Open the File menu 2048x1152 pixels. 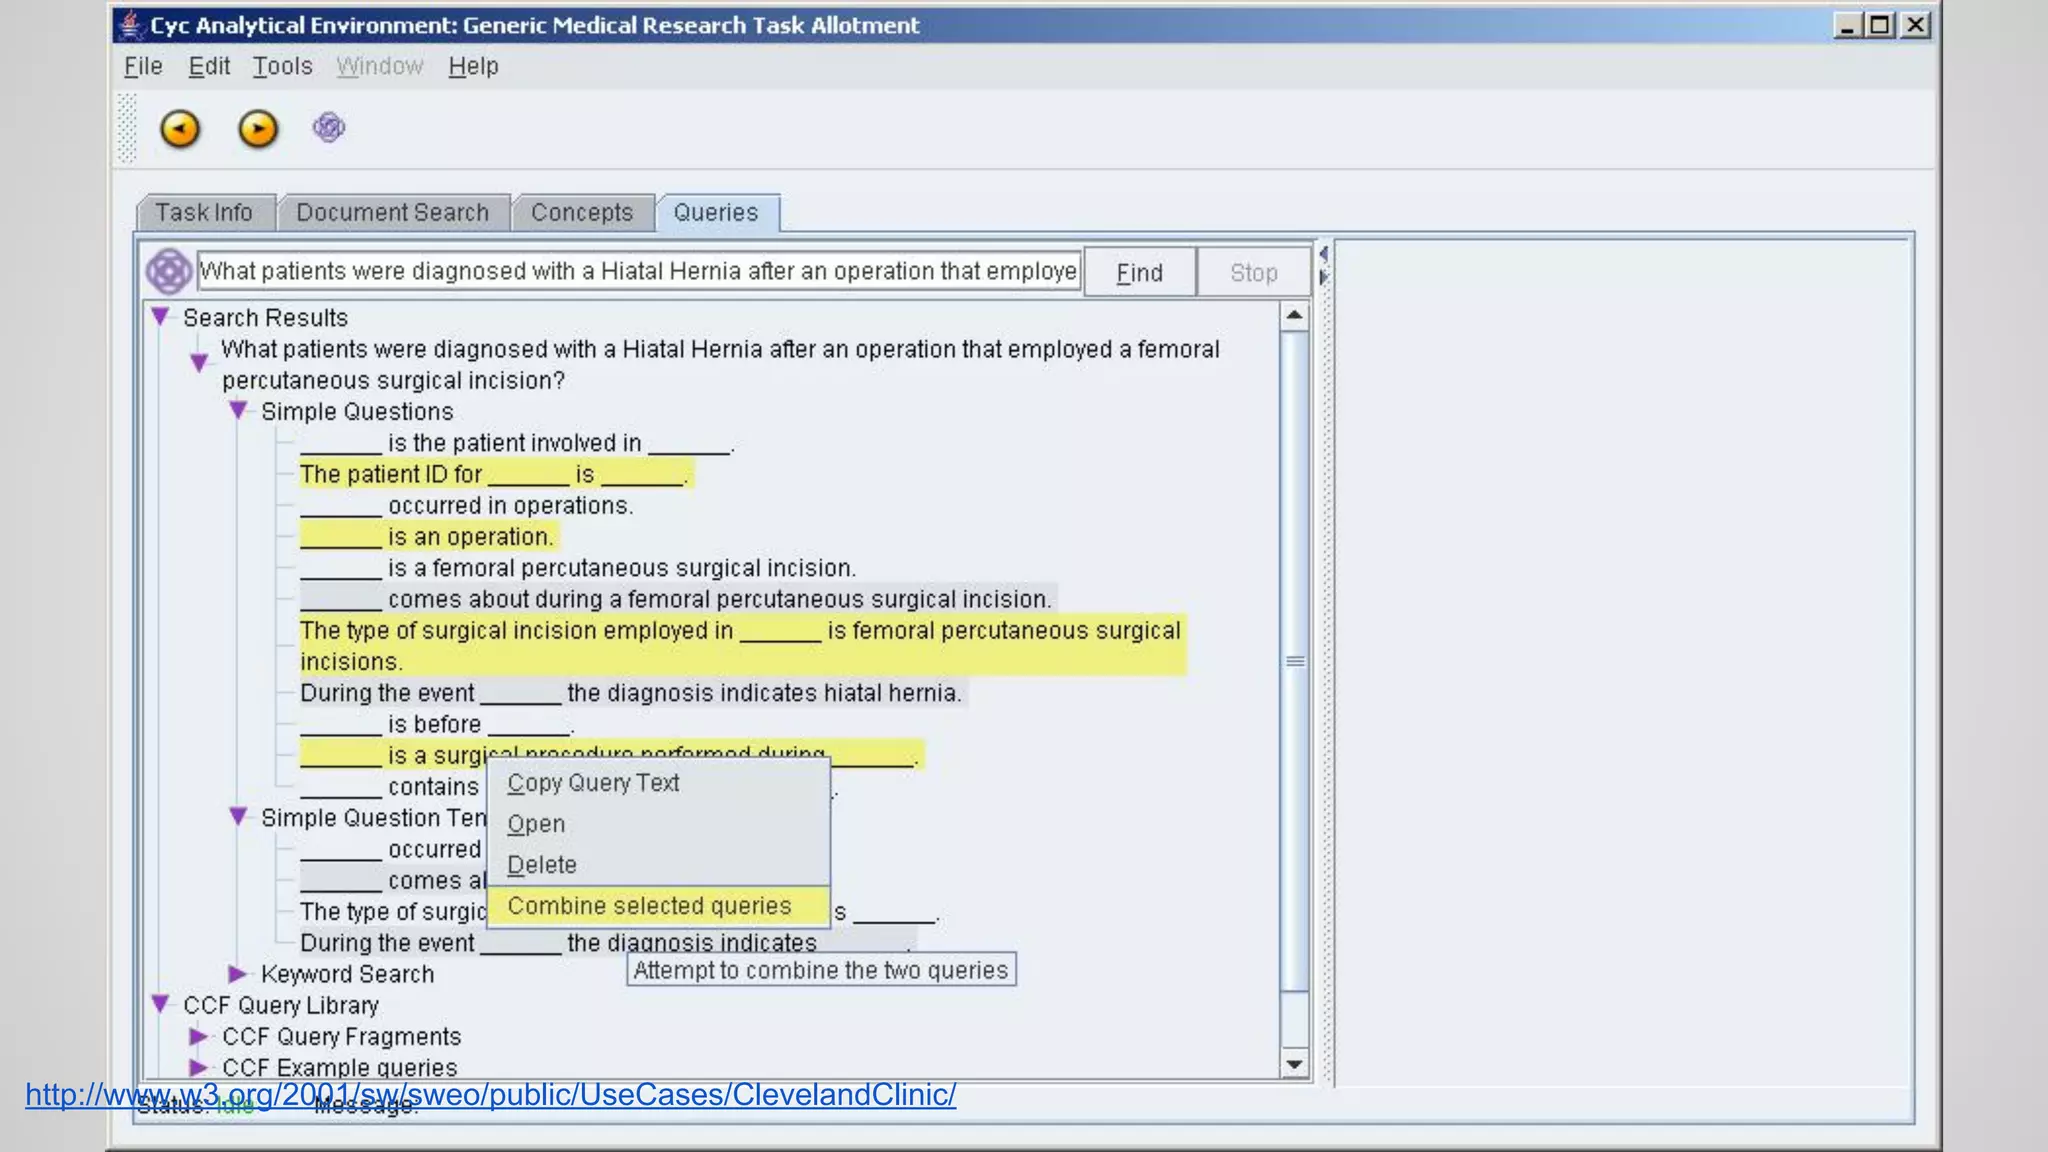coord(143,66)
